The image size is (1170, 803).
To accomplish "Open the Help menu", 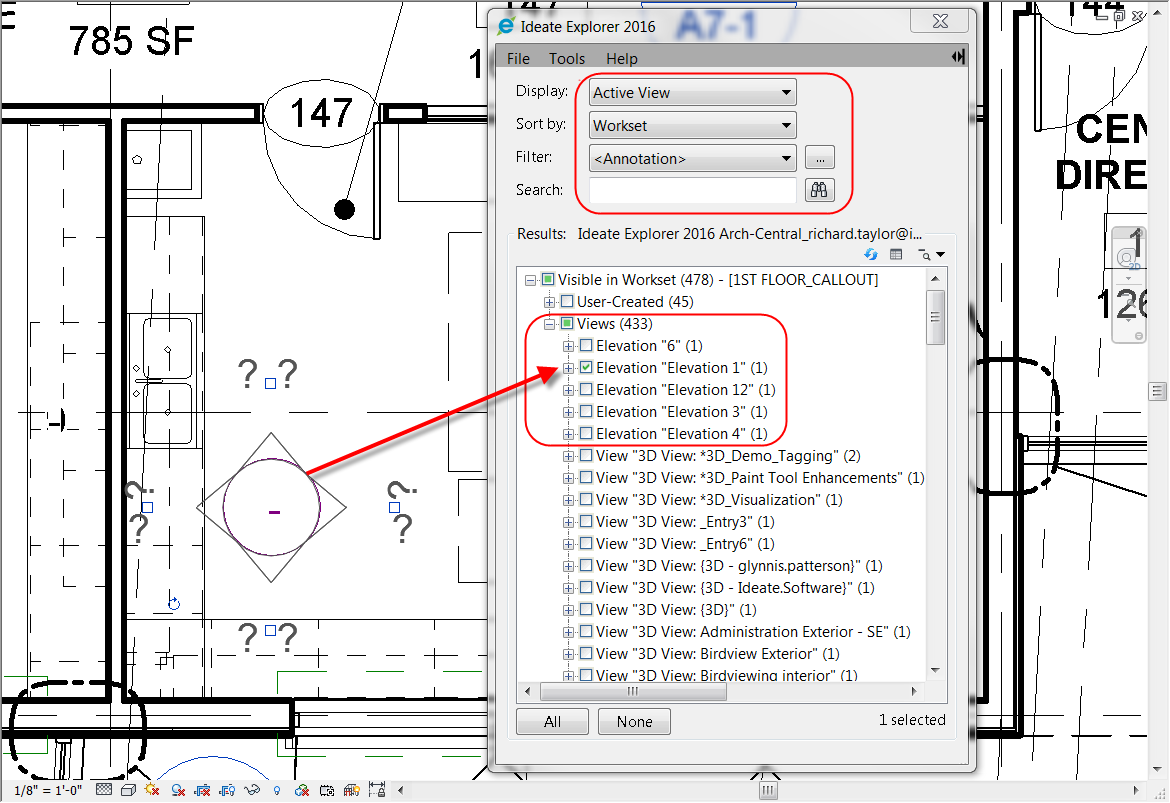I will coord(622,58).
